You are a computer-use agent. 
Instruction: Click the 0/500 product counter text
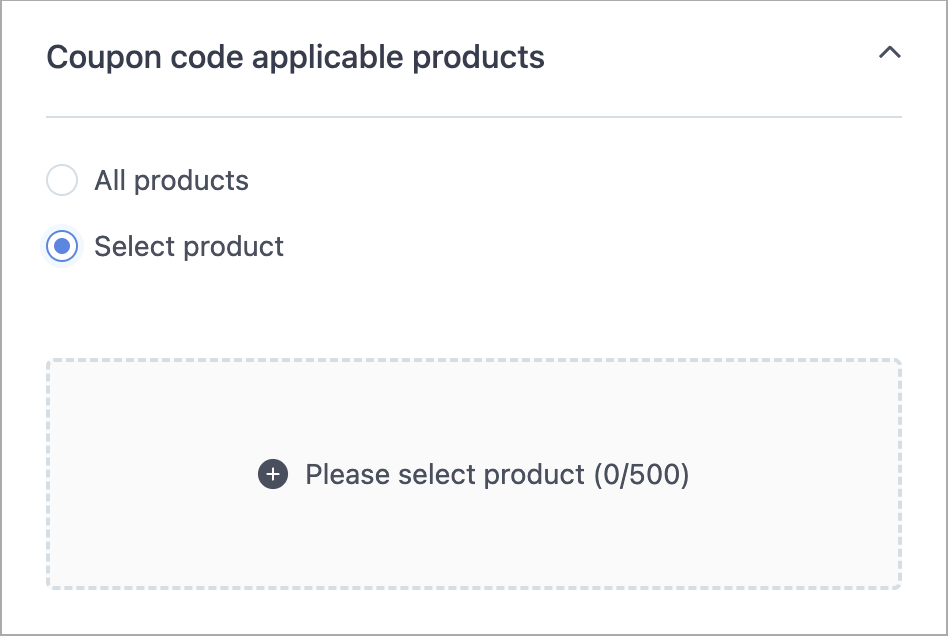(641, 475)
